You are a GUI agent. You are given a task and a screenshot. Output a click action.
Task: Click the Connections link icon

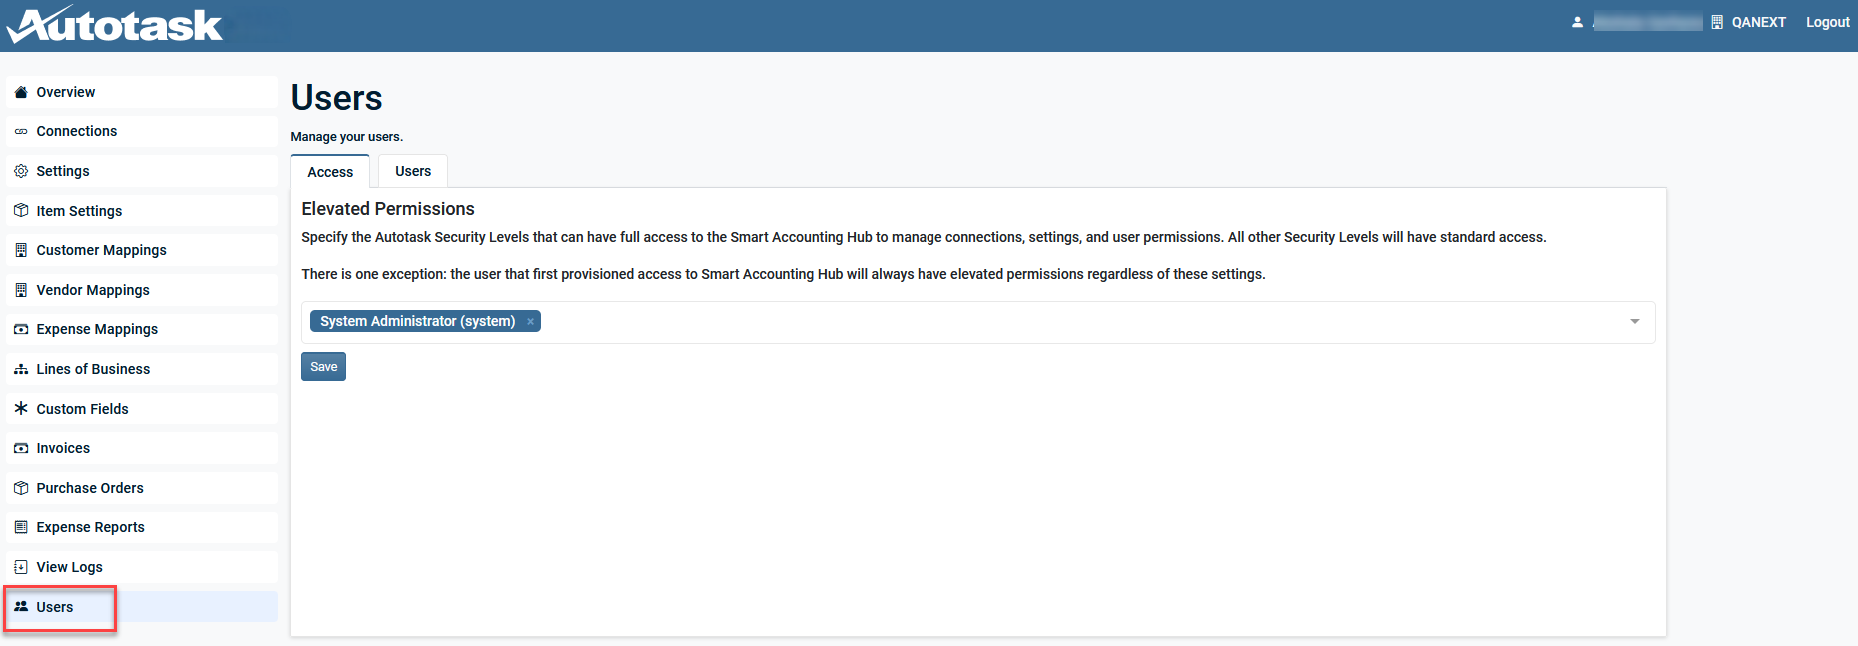(x=21, y=131)
